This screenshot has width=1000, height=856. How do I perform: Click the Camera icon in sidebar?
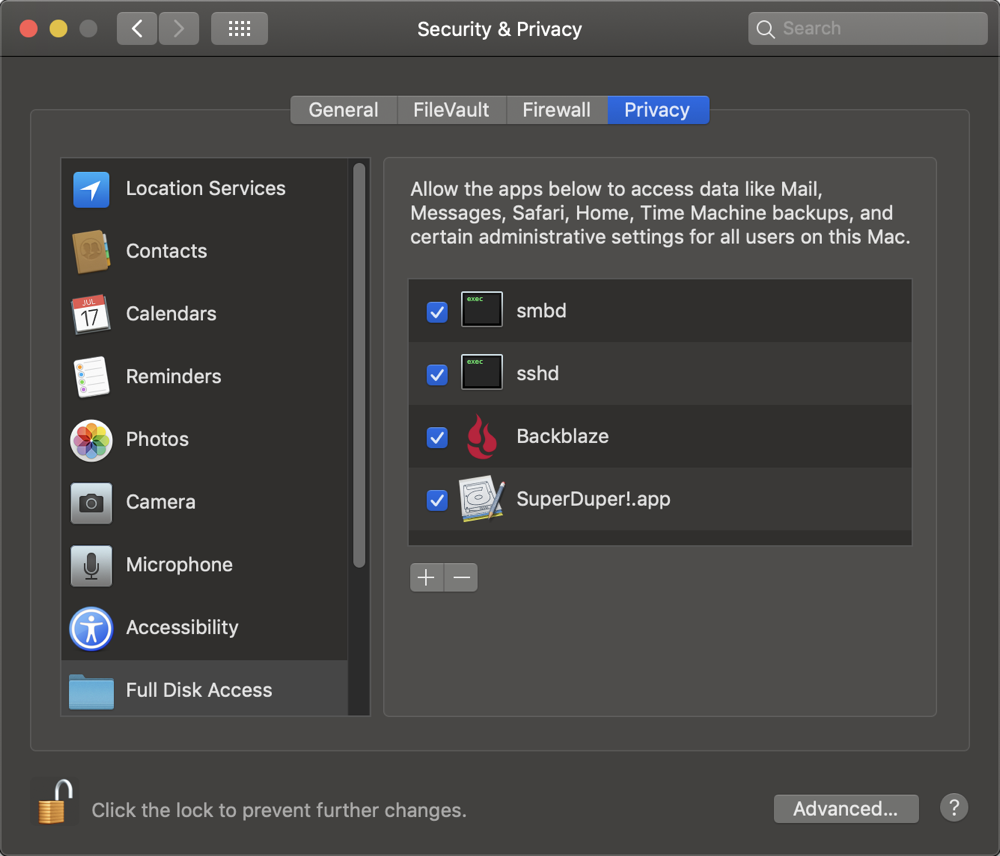coord(91,503)
